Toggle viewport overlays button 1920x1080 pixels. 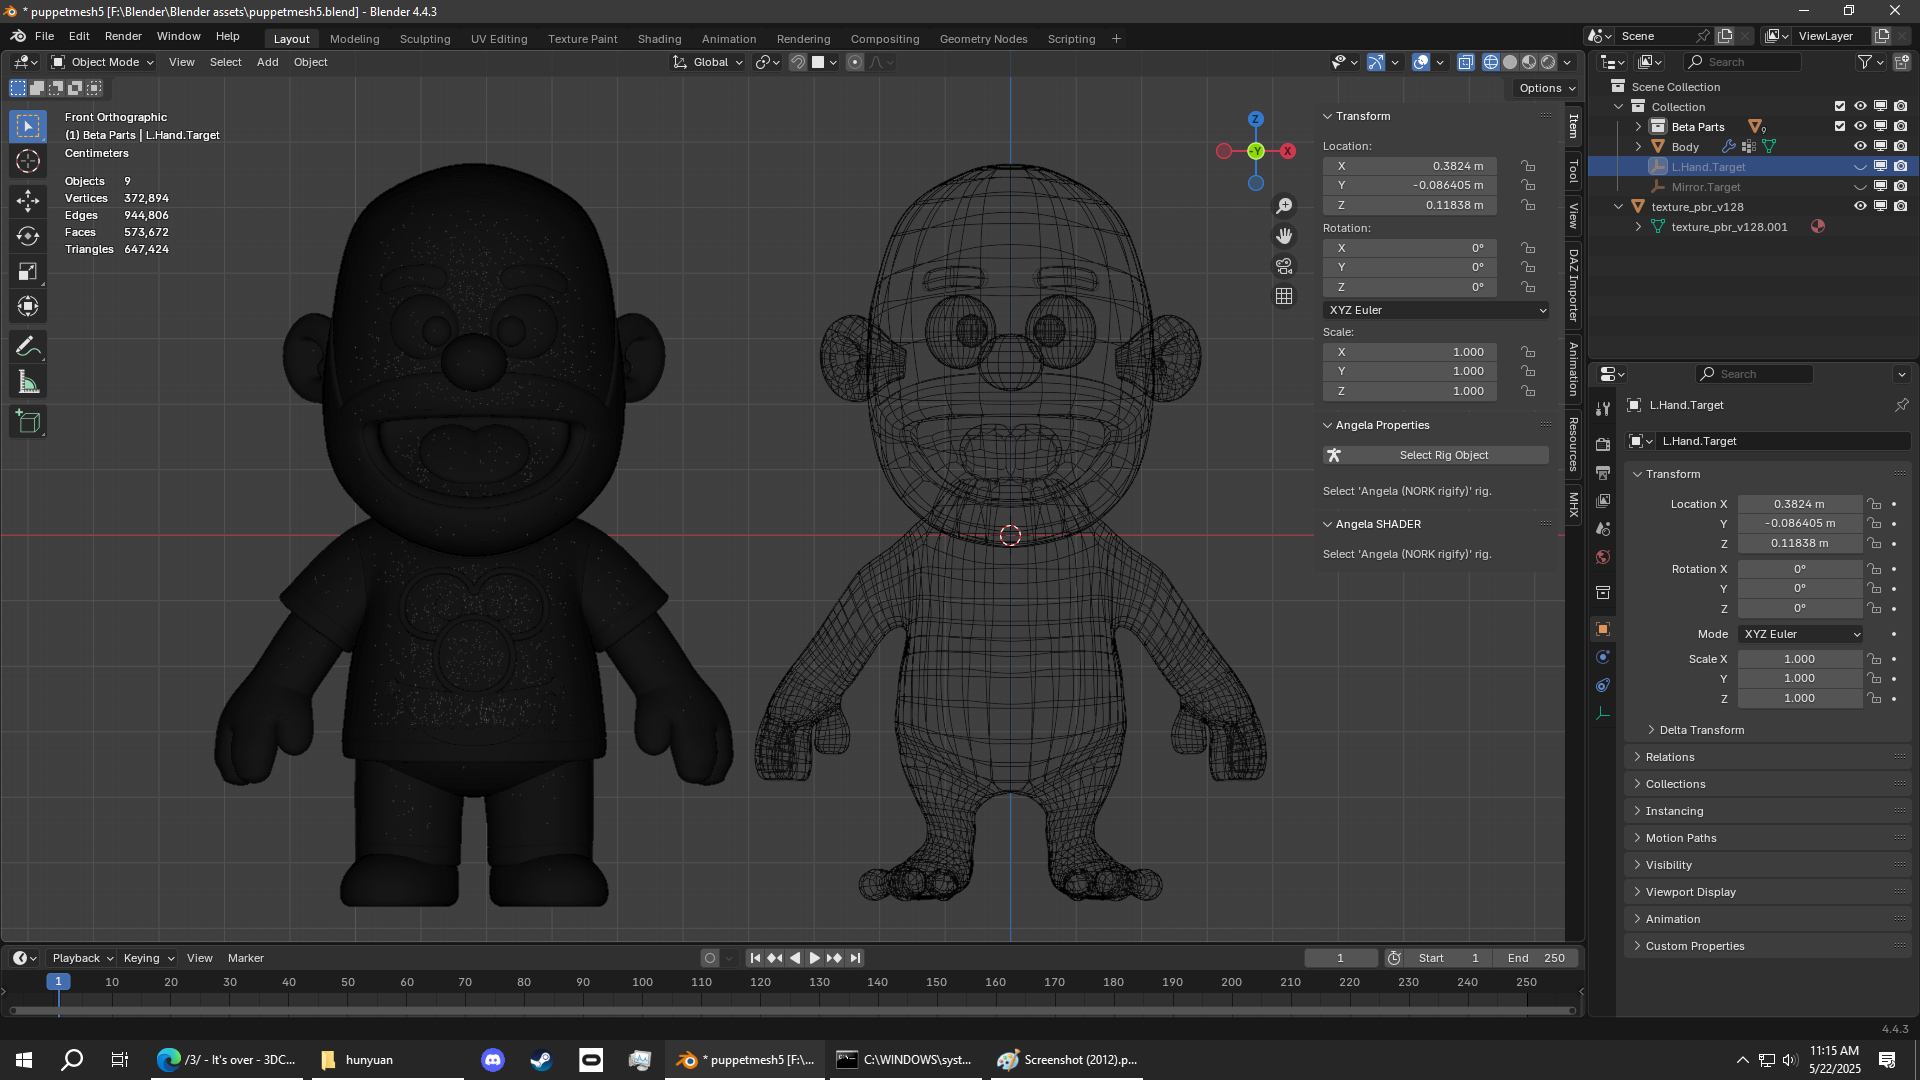1421,62
